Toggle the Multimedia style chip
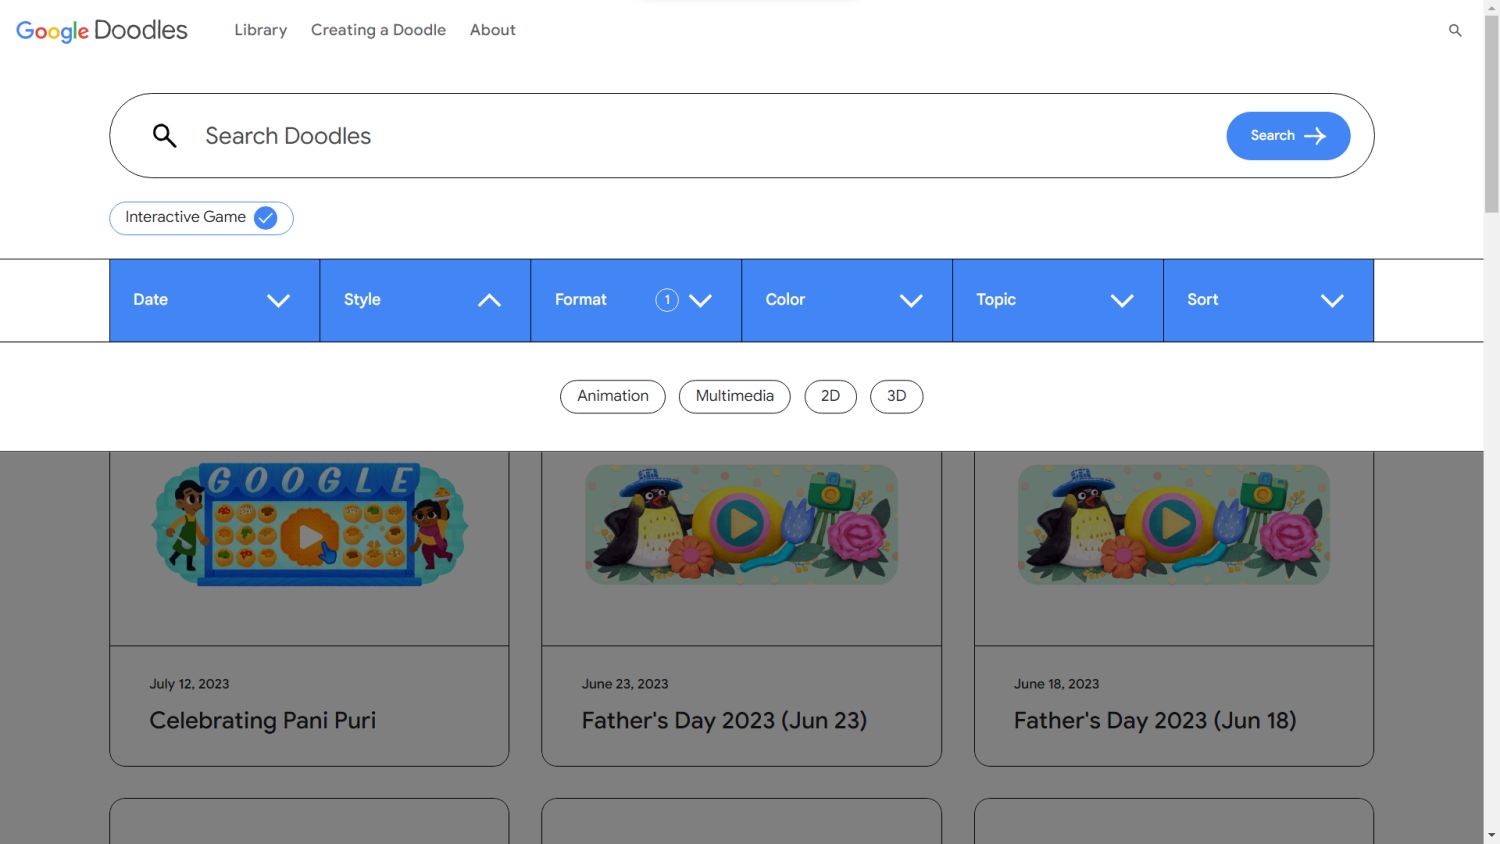The image size is (1500, 844). pos(734,396)
